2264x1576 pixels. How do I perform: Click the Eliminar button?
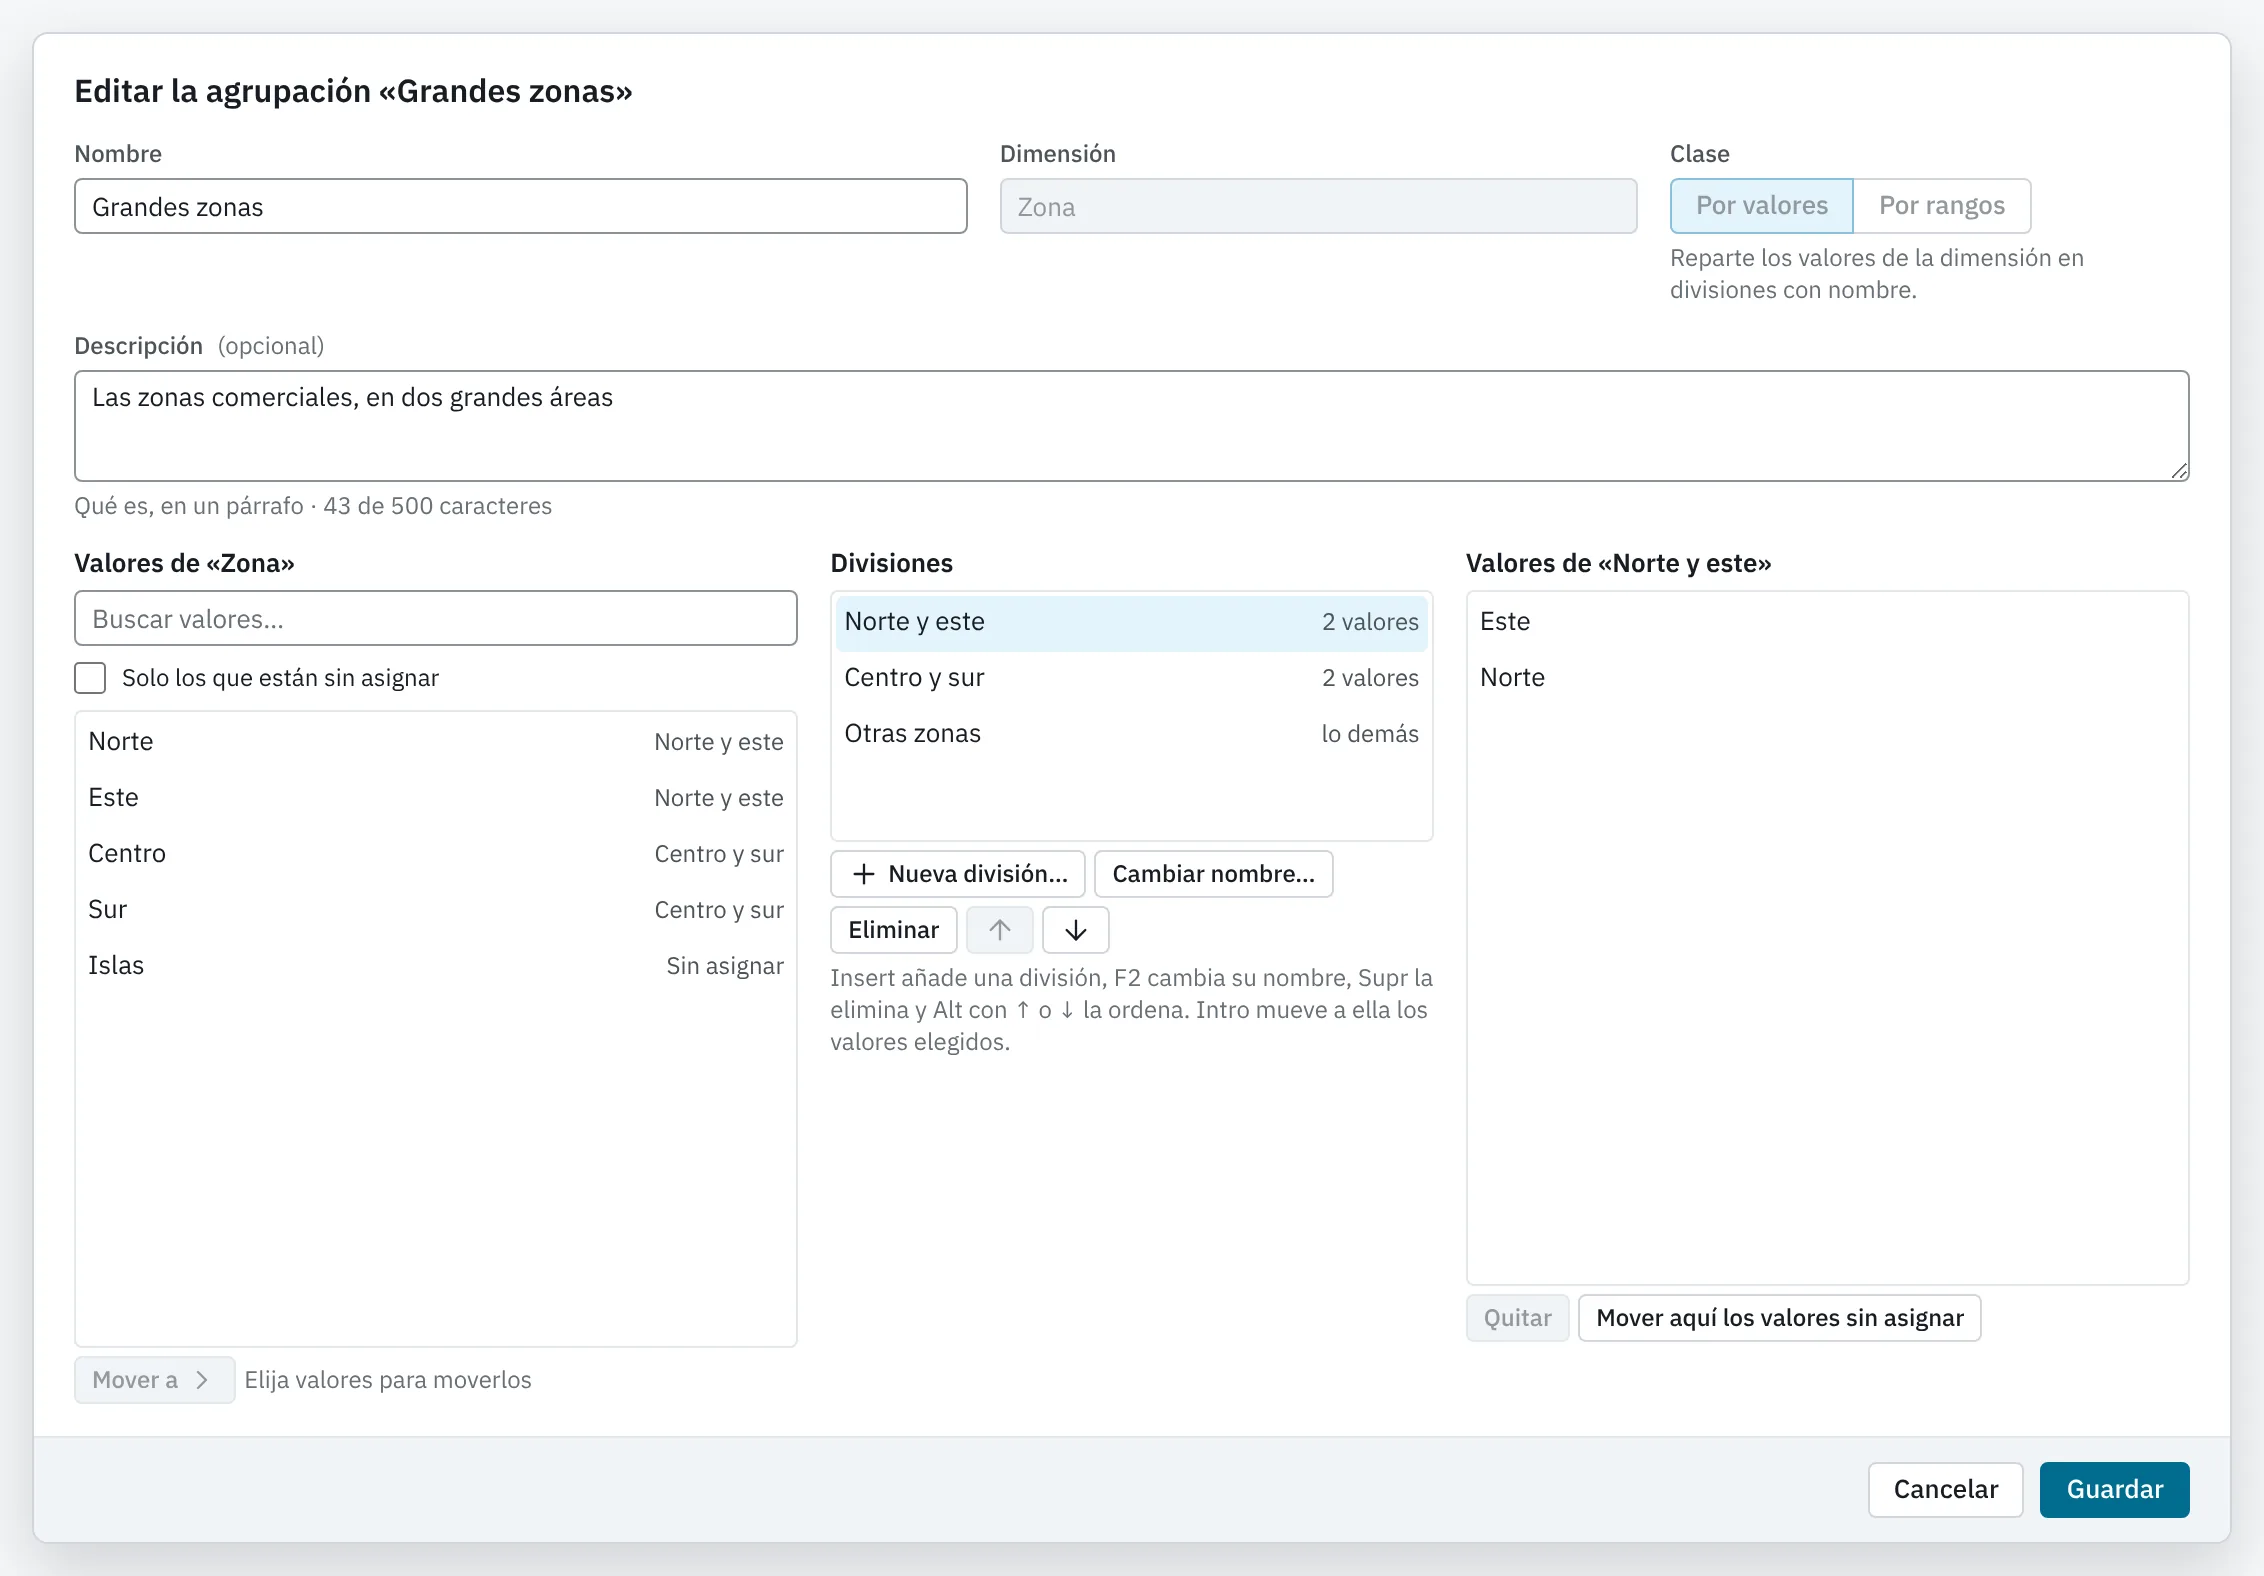[893, 930]
